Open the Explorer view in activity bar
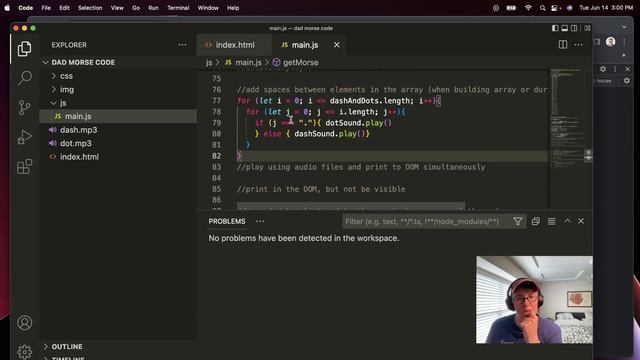The width and height of the screenshot is (640, 360). click(24, 49)
